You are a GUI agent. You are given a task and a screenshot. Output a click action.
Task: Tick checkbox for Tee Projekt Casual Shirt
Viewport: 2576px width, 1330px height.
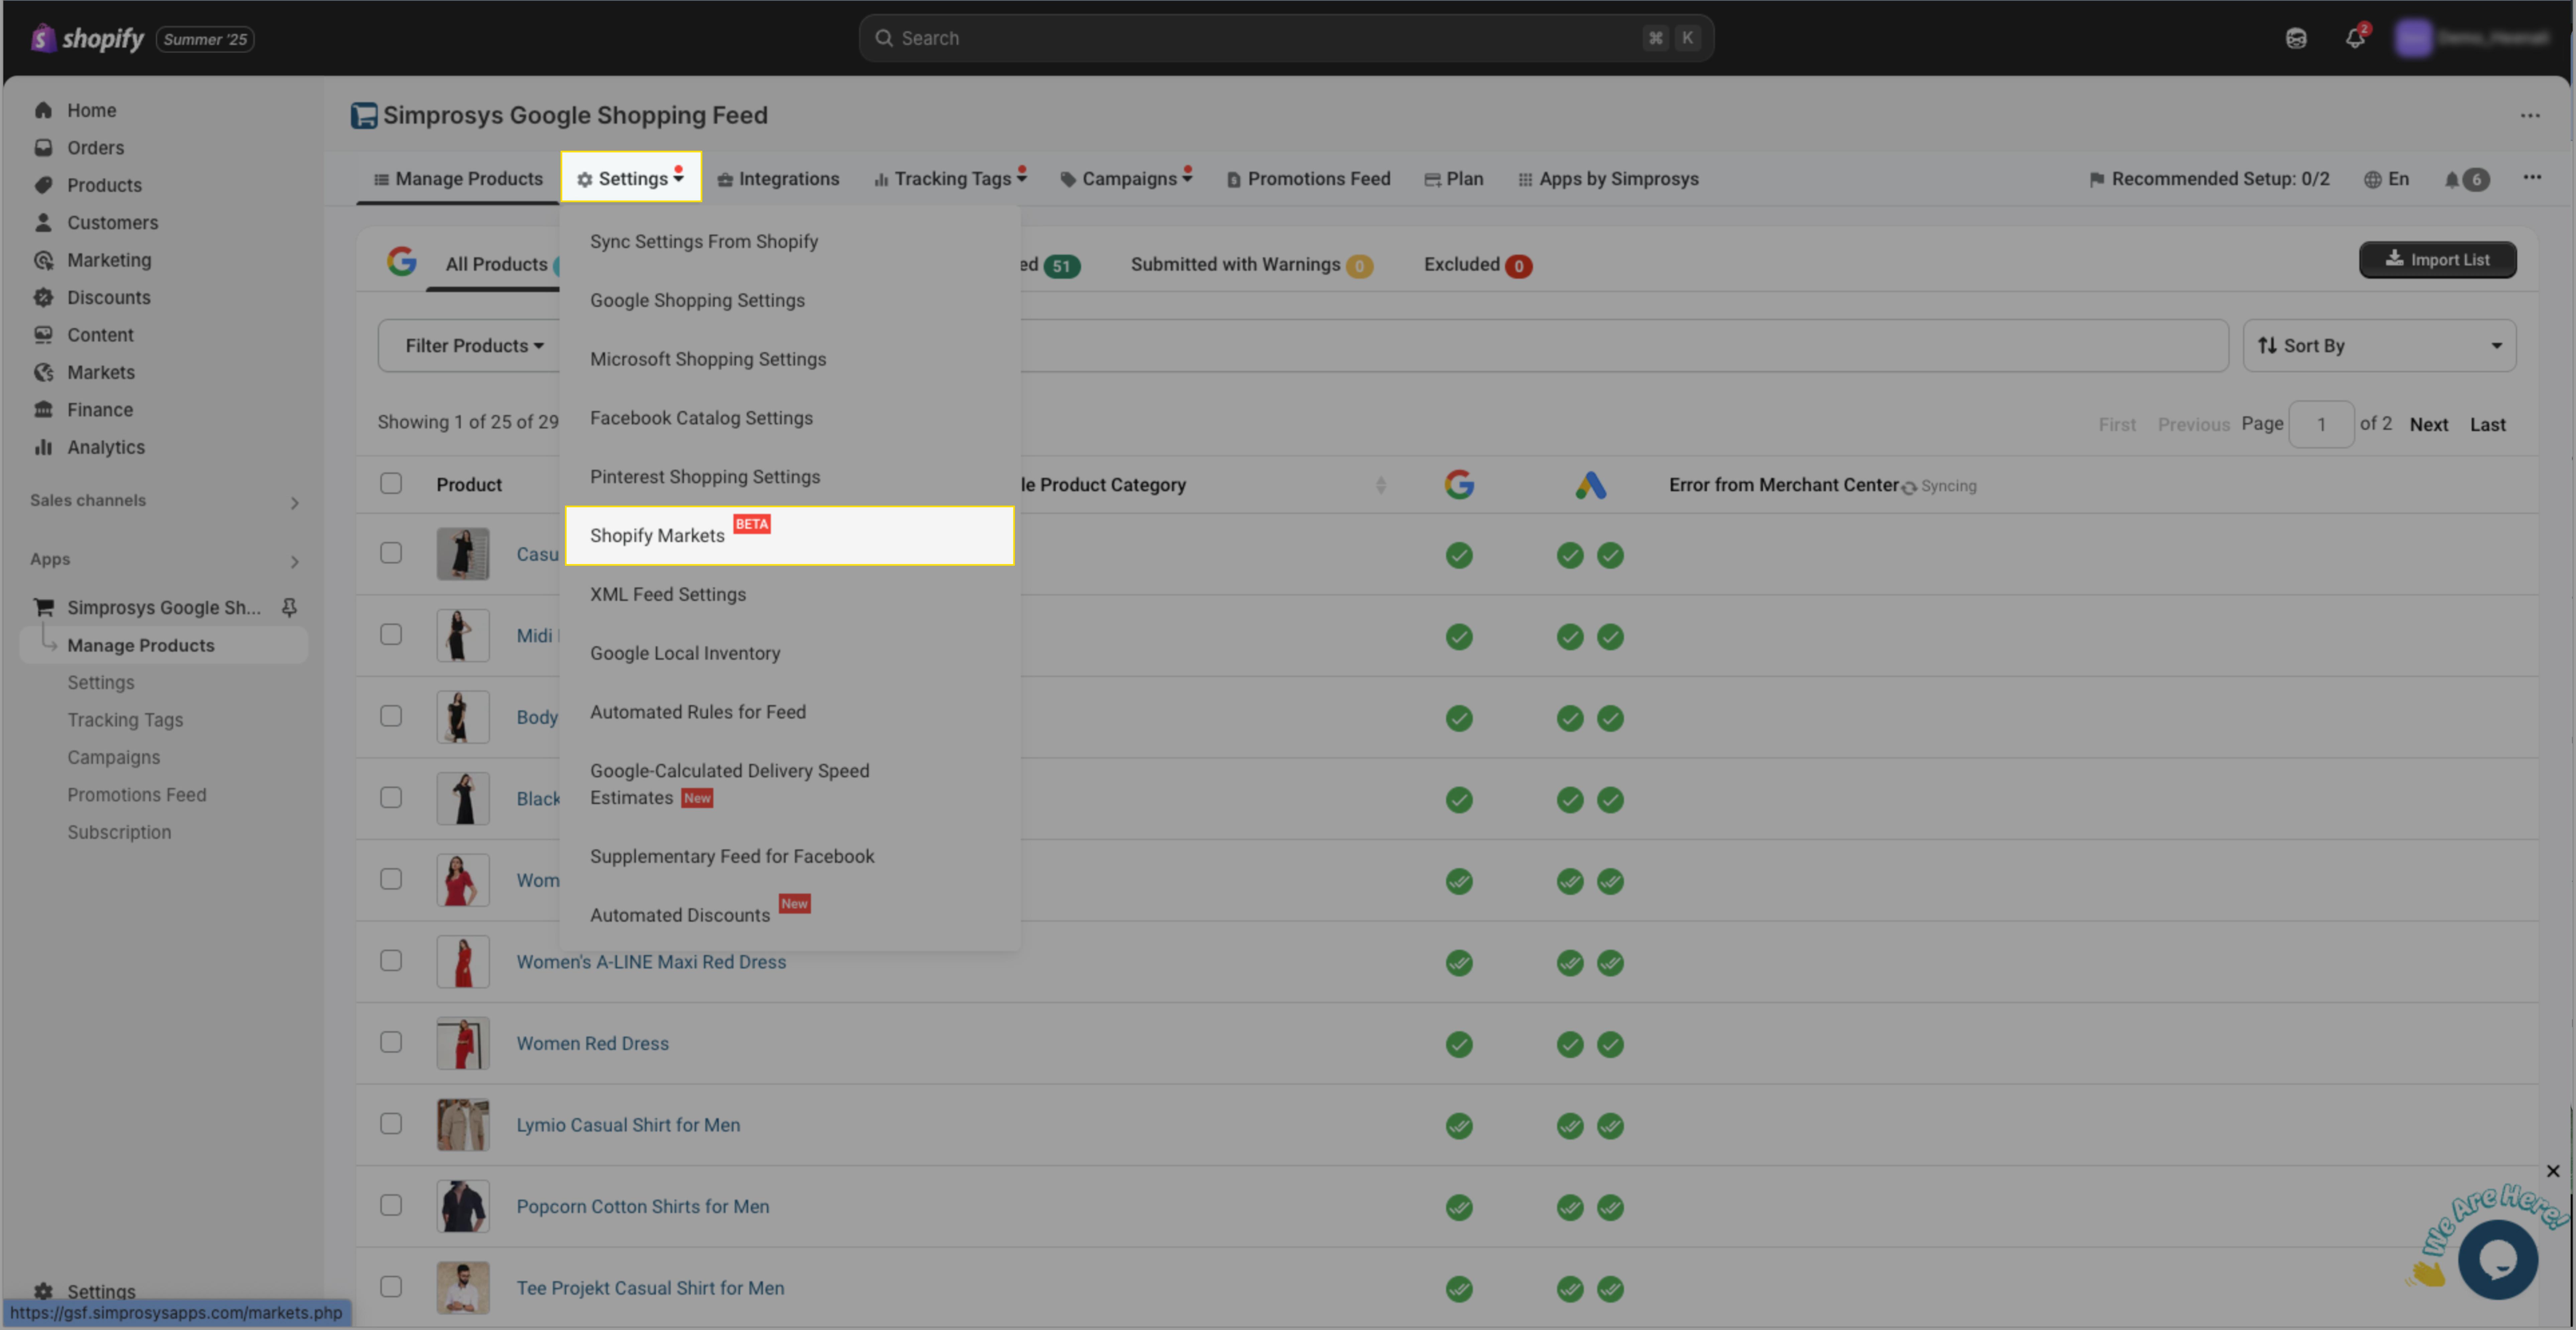click(391, 1287)
